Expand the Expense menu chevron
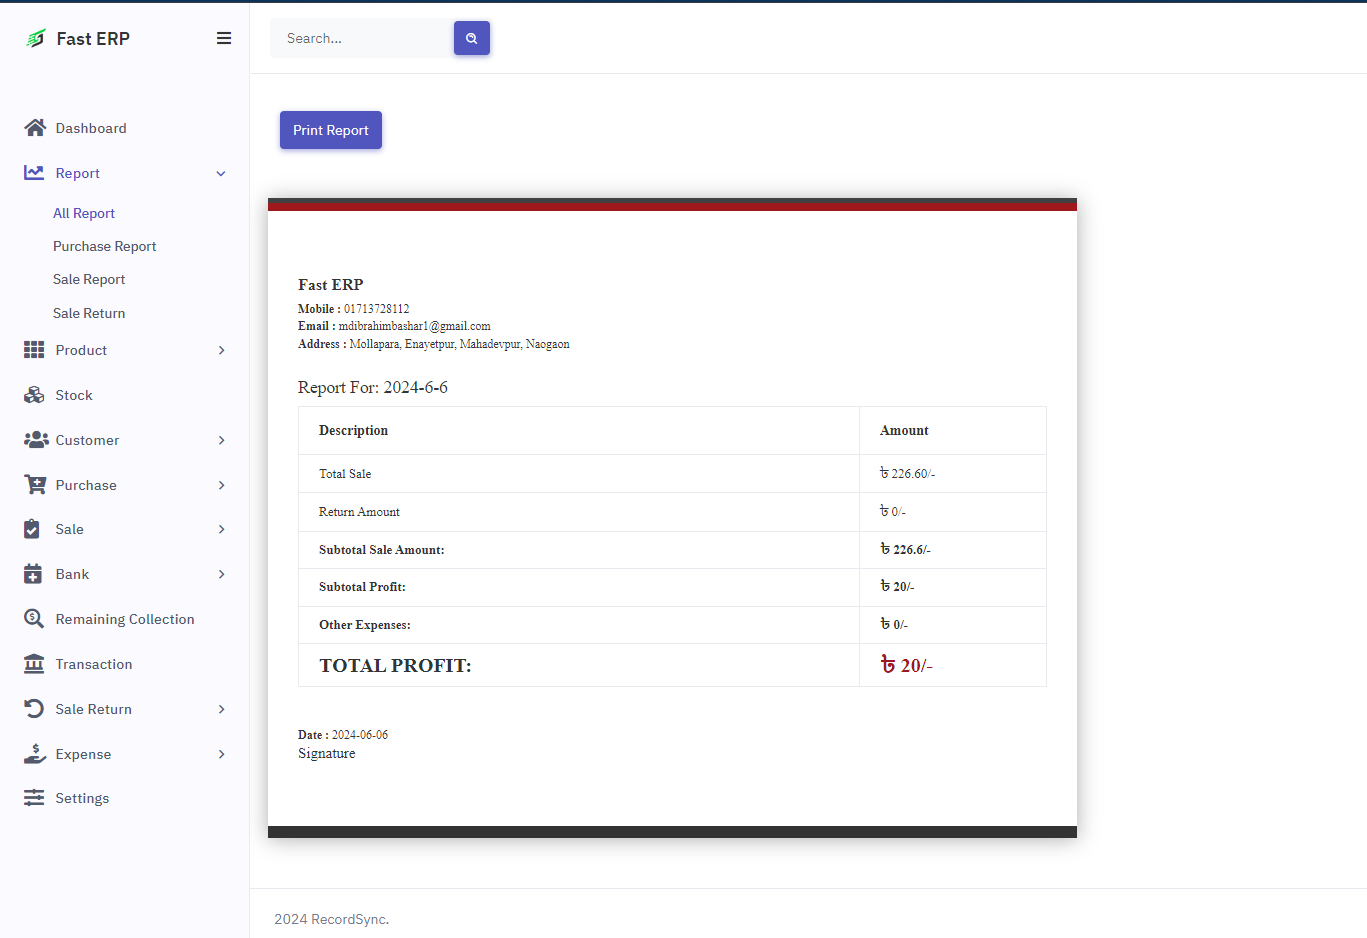 [221, 754]
